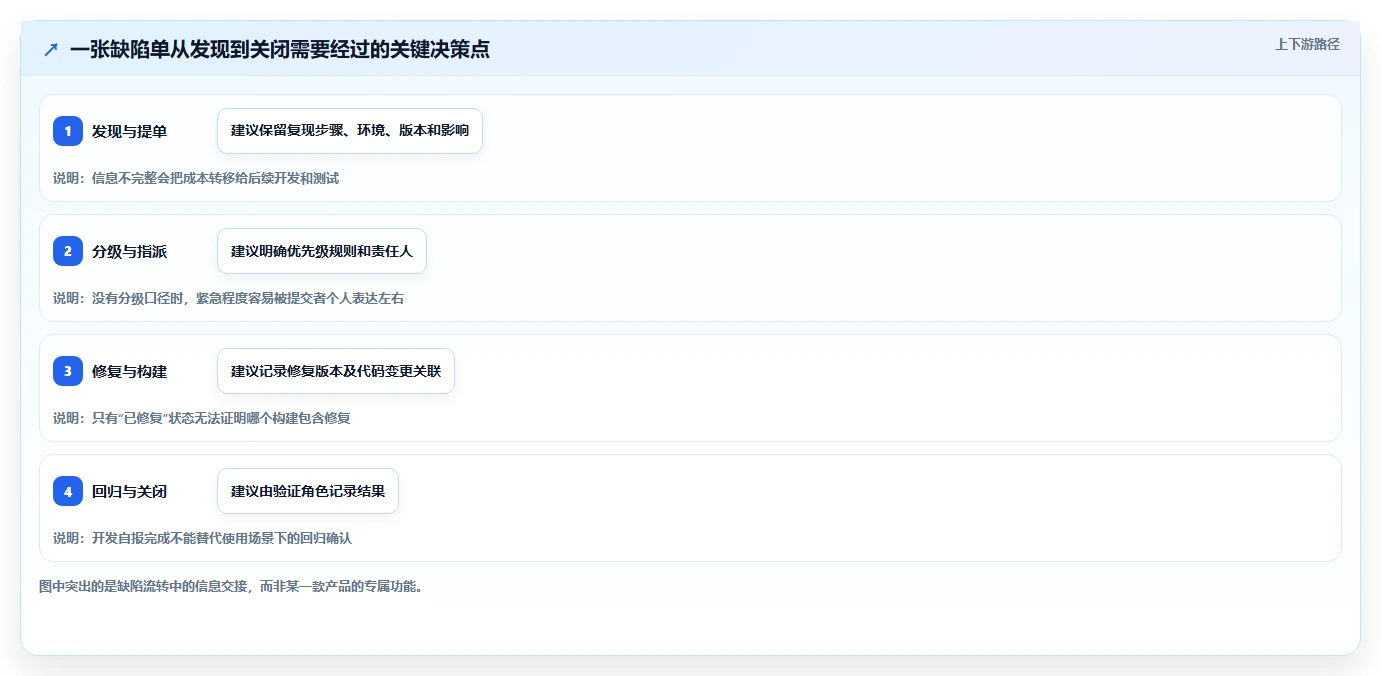Click the title 一张缺陷单从发现到关闭需要经过的关键决策点
1381x676 pixels.
click(x=280, y=49)
